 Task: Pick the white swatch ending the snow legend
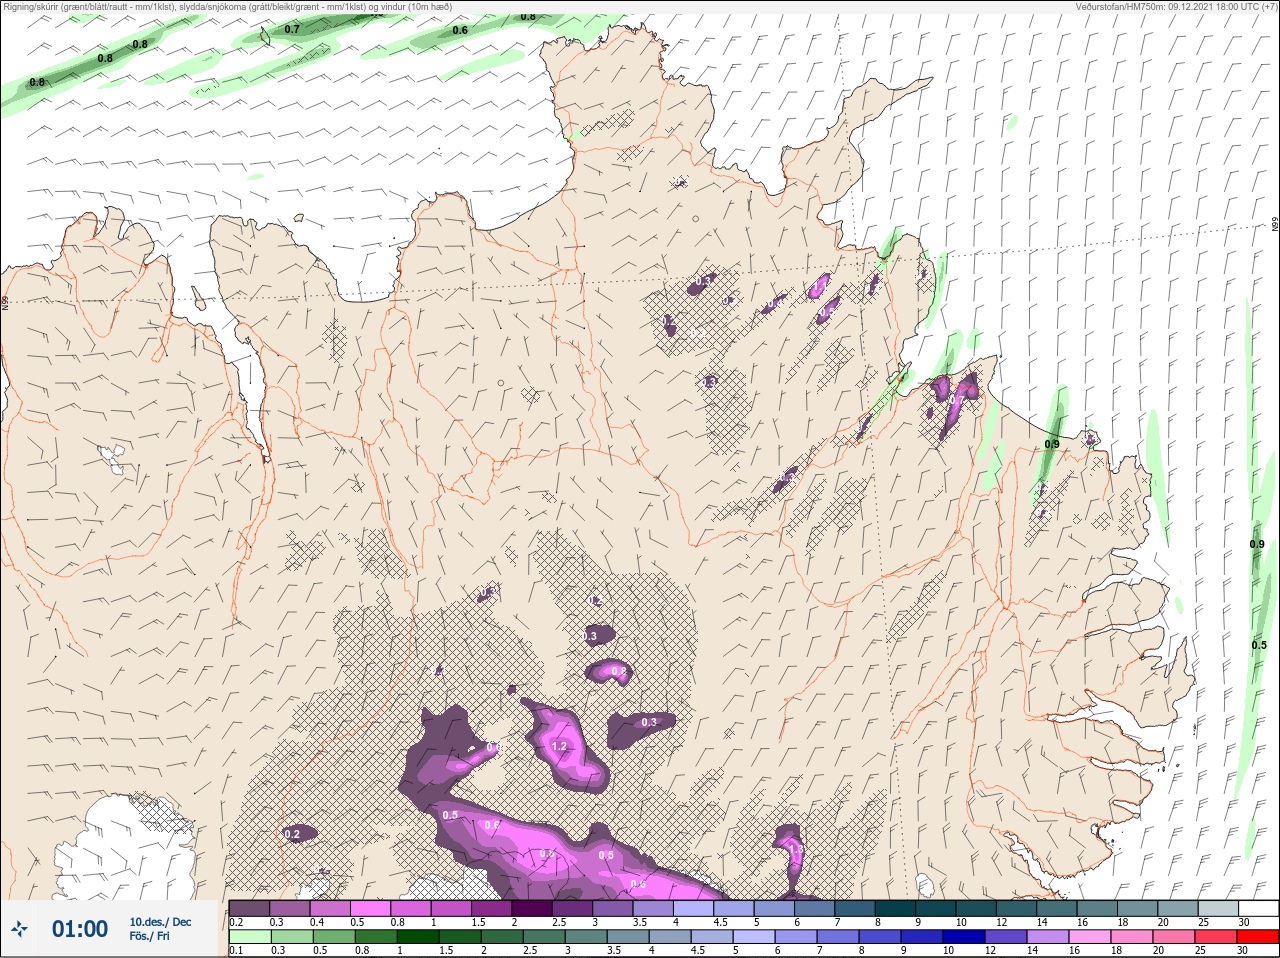1258,908
